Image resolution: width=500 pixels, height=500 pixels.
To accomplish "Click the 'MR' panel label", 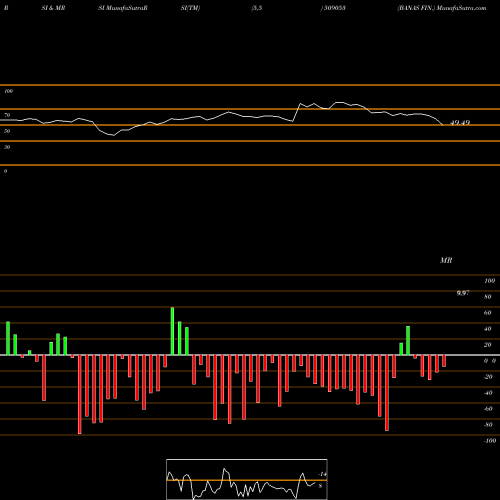I will pyautogui.click(x=446, y=260).
